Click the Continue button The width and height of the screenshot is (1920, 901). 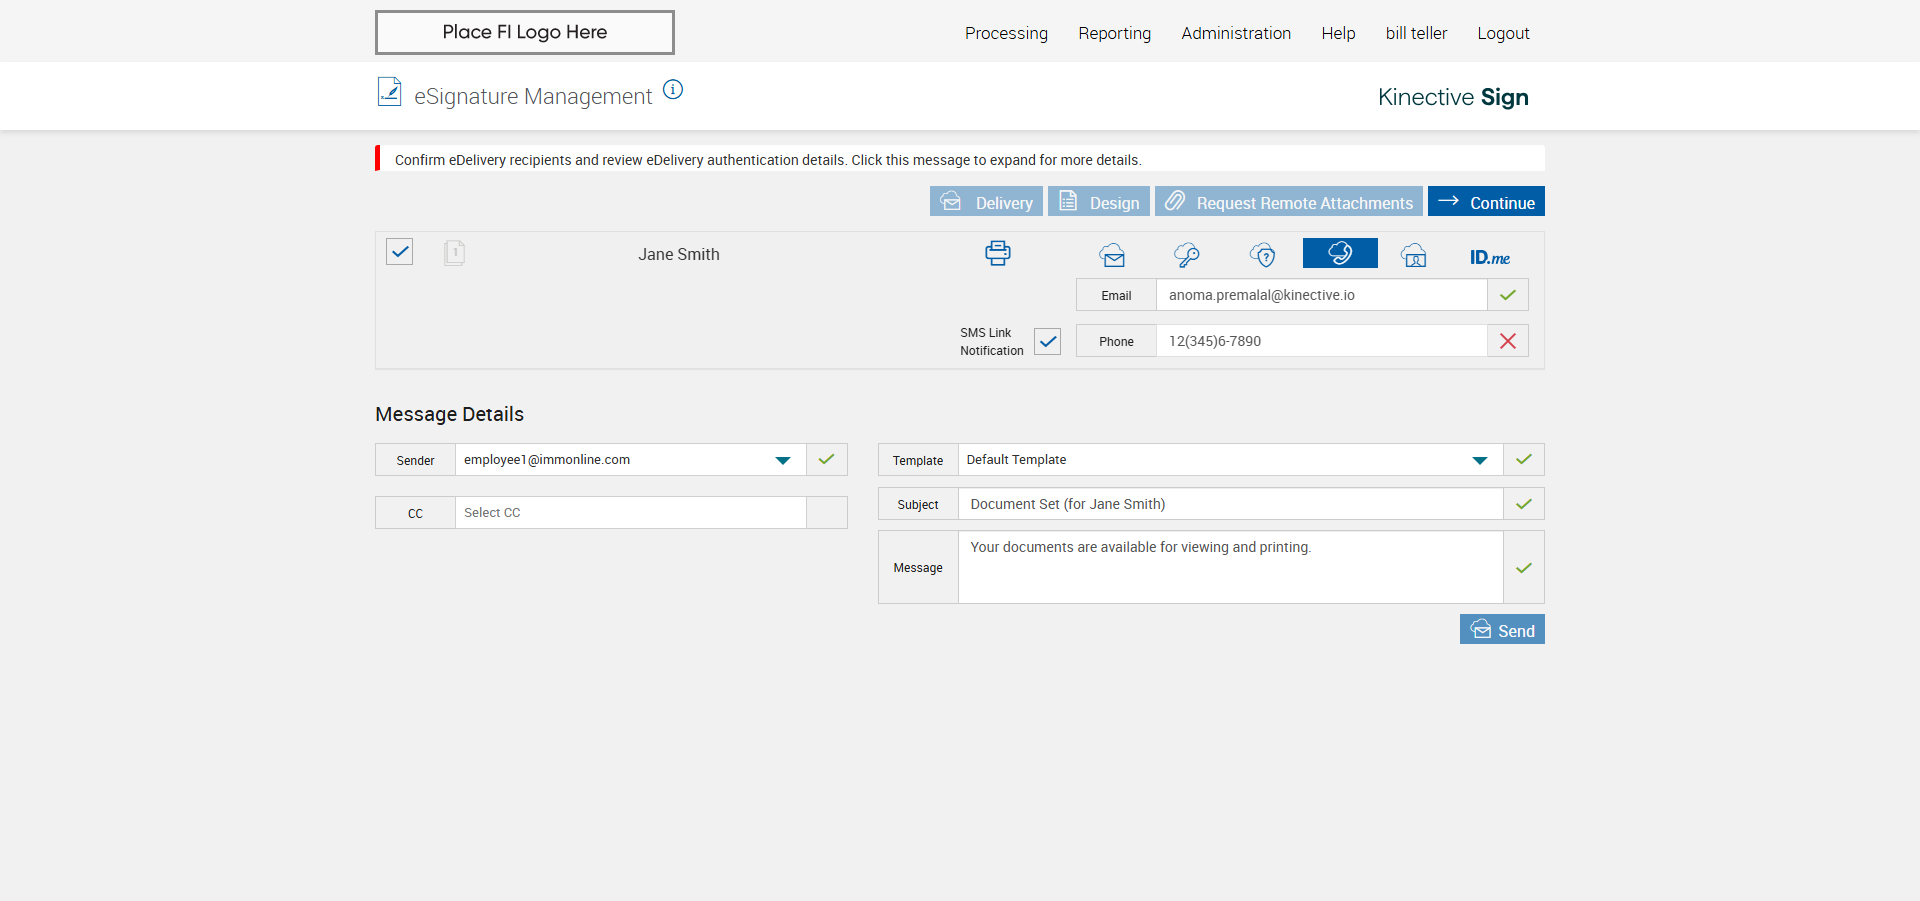(x=1486, y=202)
